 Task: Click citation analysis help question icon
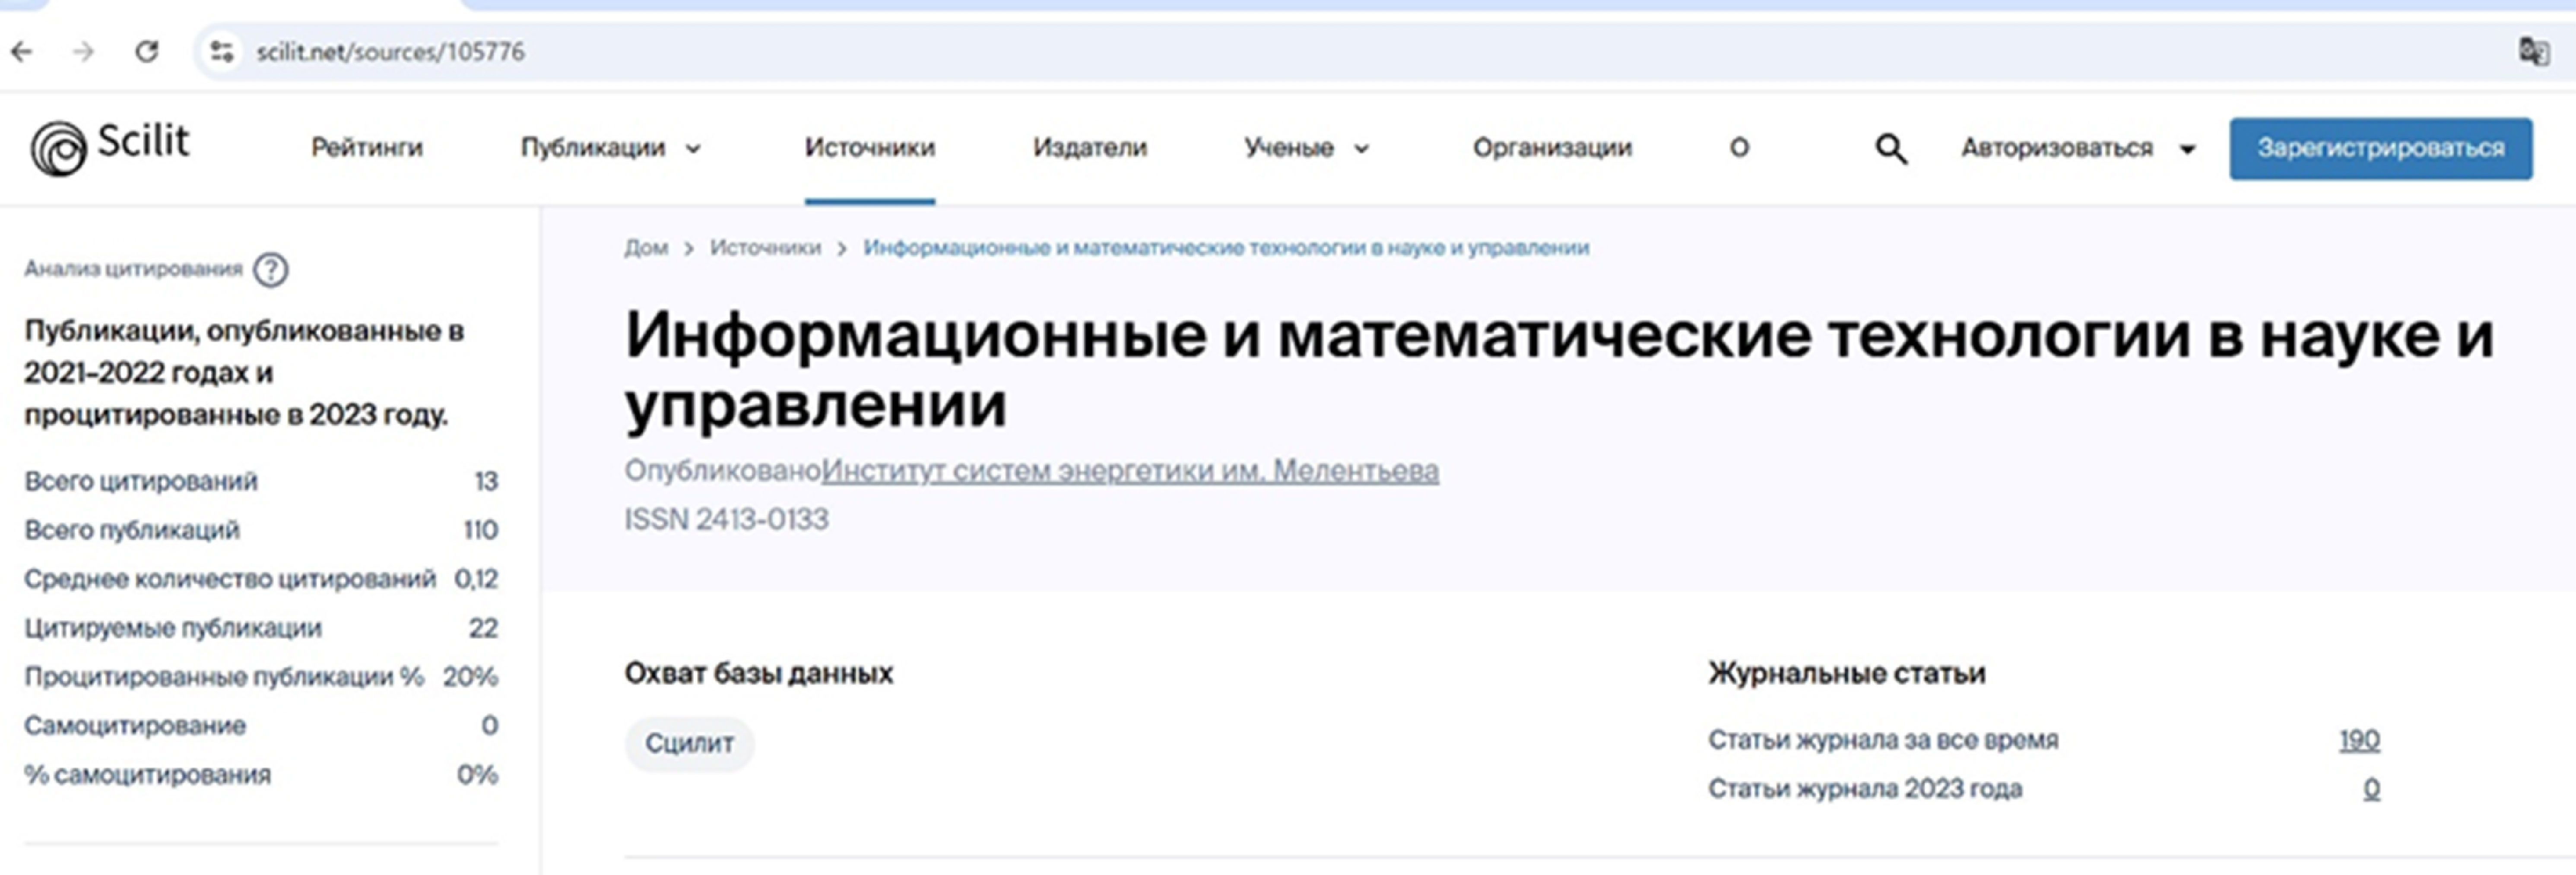(x=270, y=270)
